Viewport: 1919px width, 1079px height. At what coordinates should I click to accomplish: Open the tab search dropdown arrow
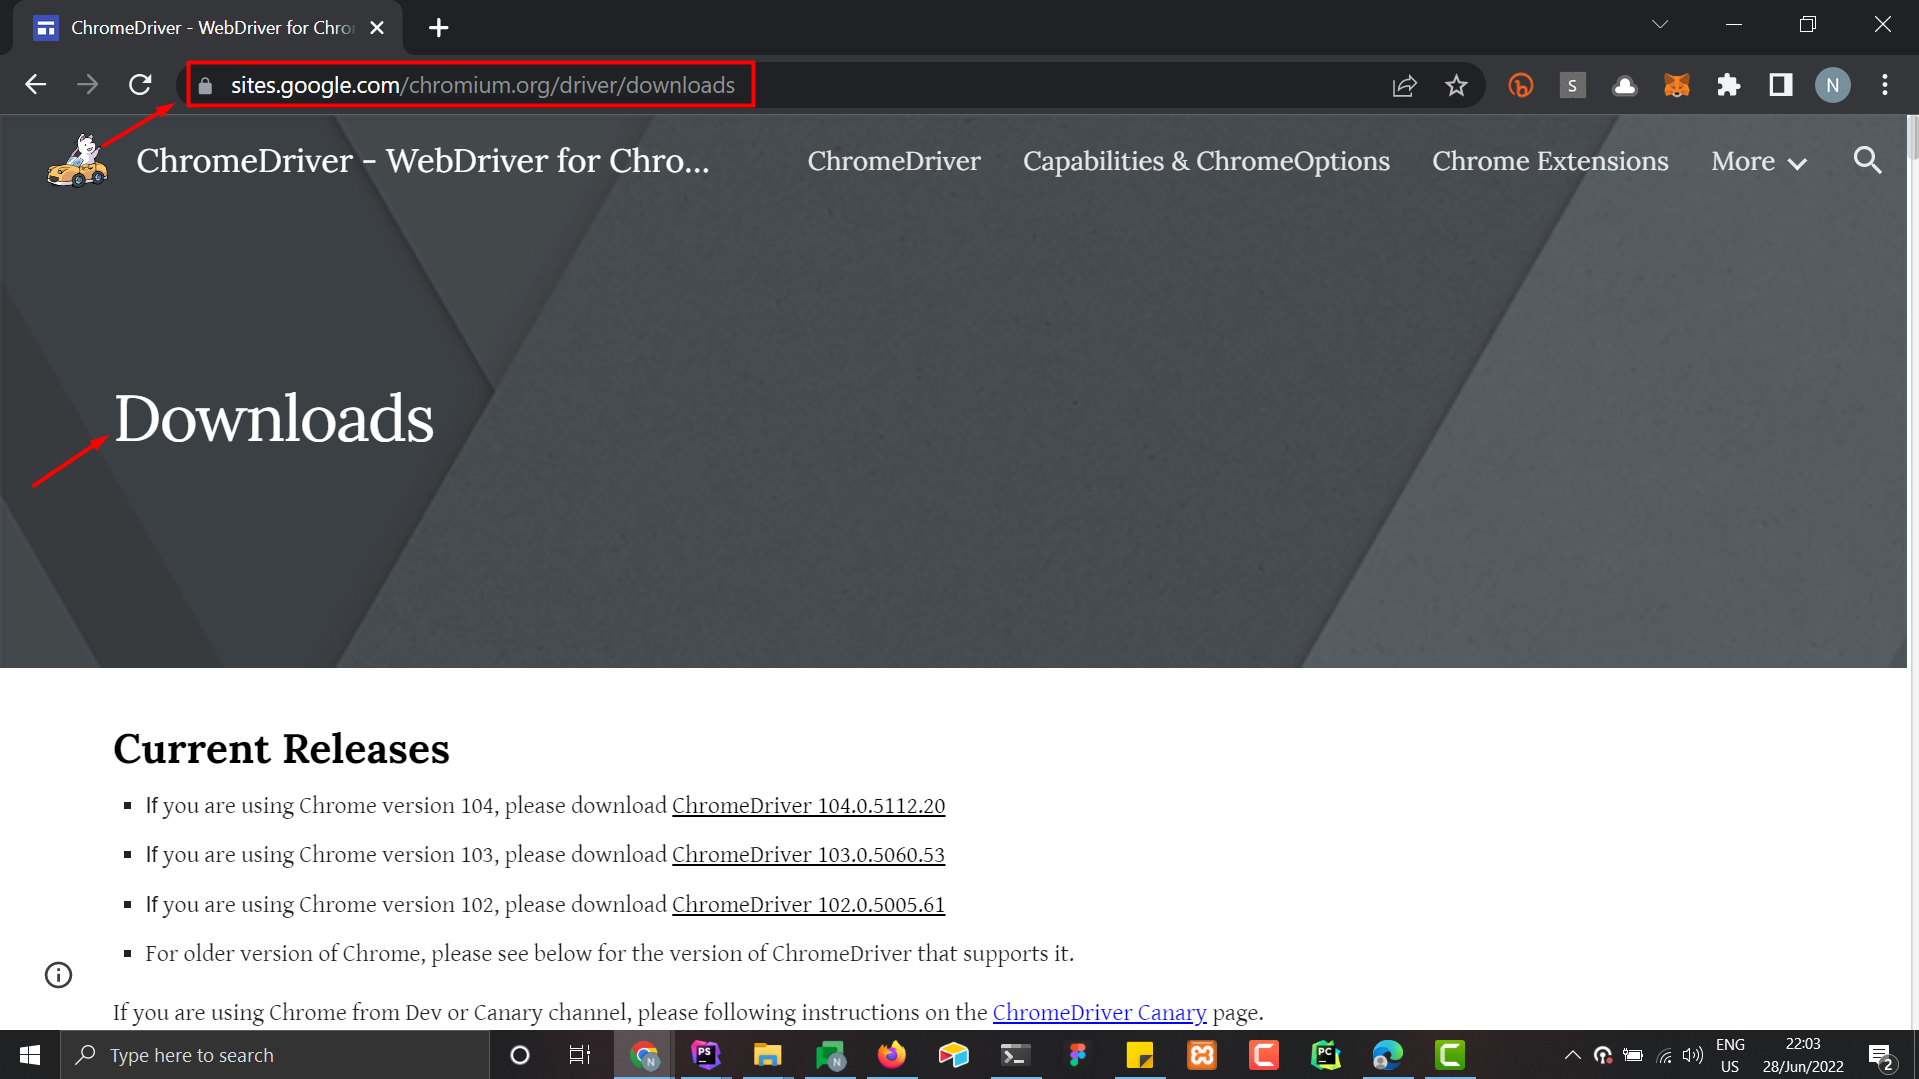point(1660,24)
